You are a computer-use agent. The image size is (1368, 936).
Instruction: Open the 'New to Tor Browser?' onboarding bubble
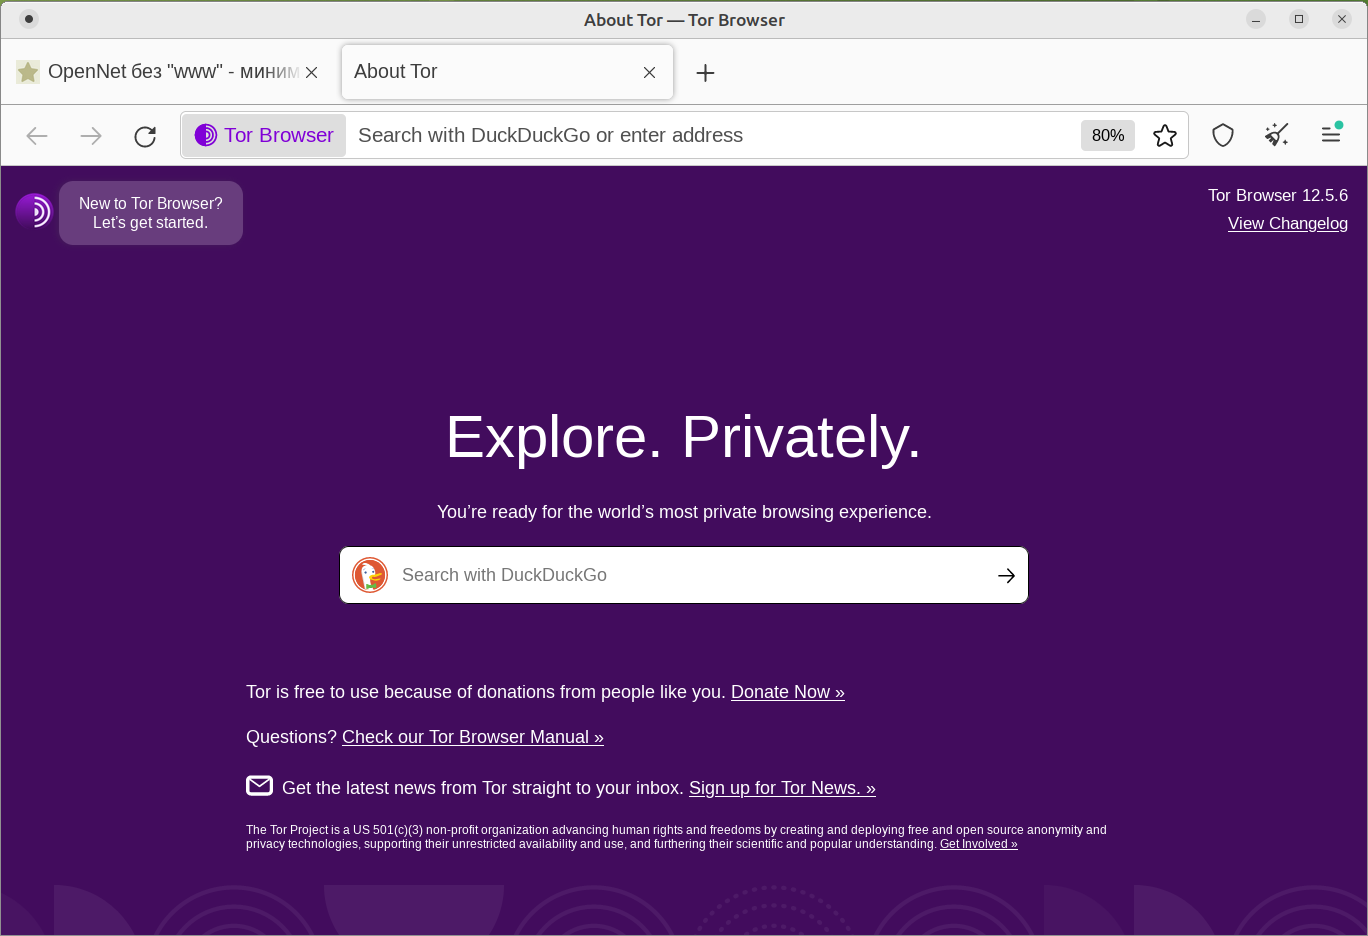click(151, 213)
